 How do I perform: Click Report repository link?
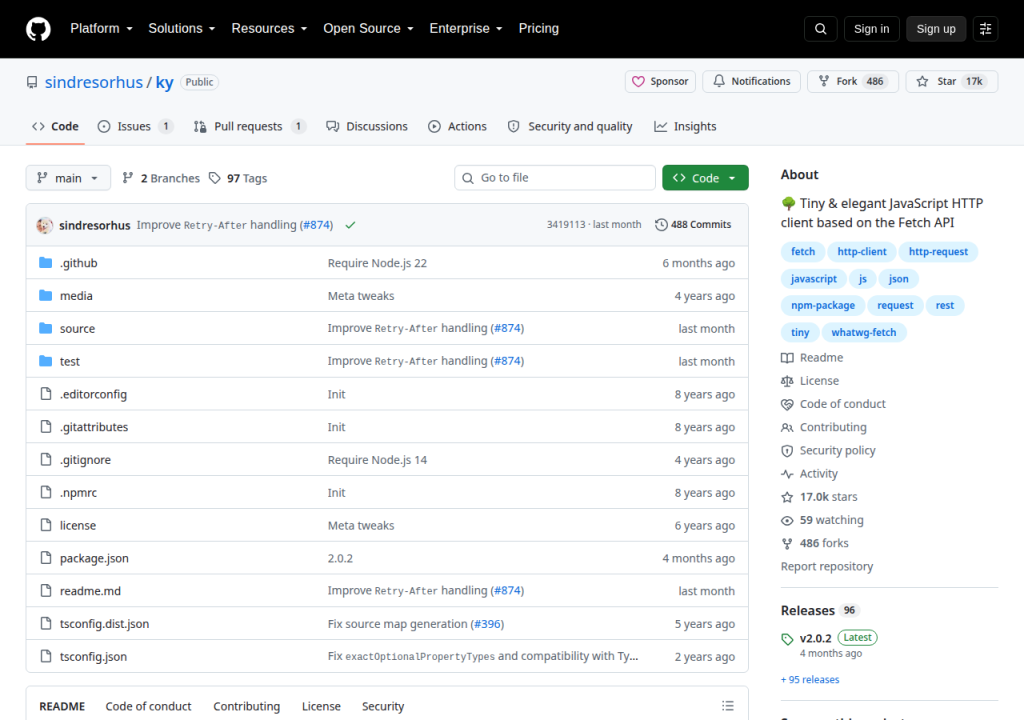827,566
